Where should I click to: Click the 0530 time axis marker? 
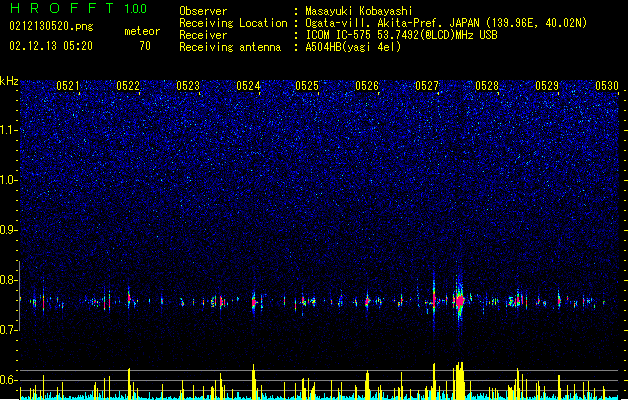[x=607, y=86]
